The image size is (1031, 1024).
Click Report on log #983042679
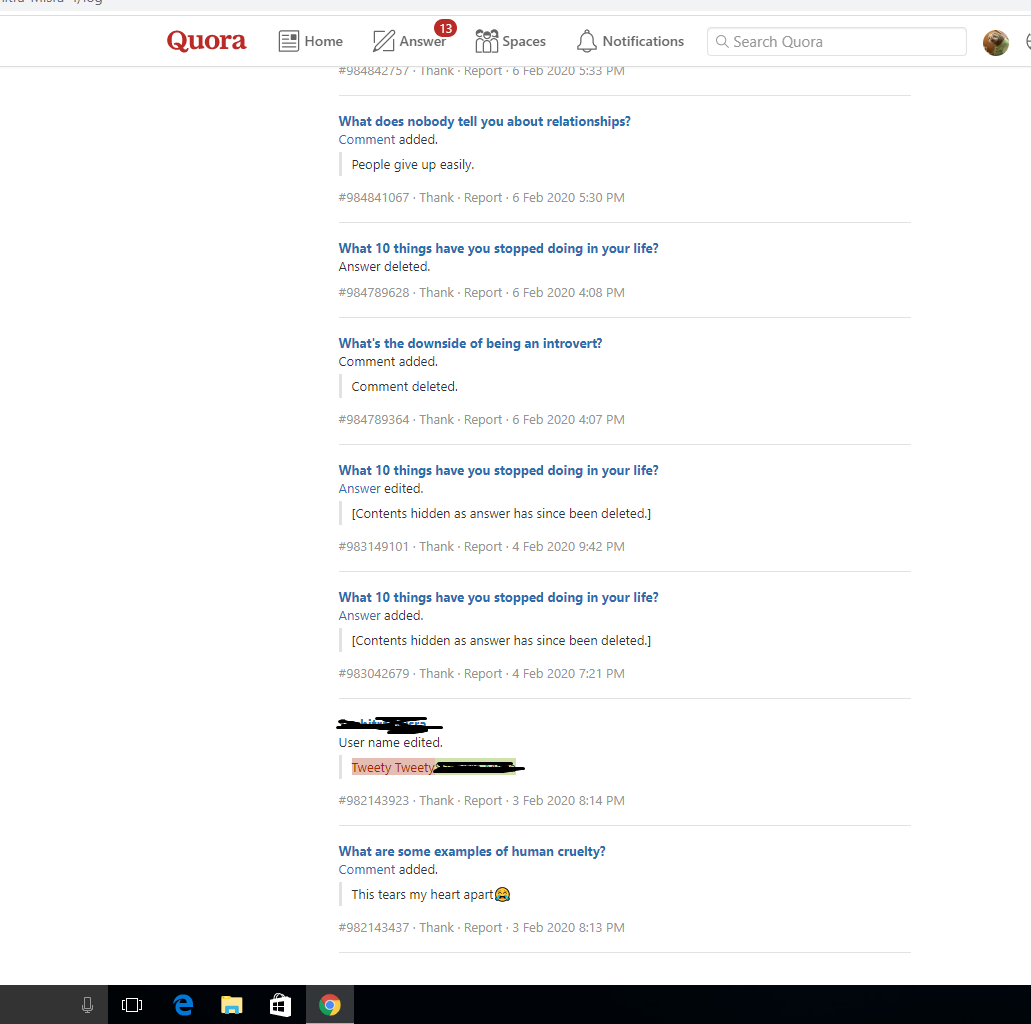pos(483,673)
